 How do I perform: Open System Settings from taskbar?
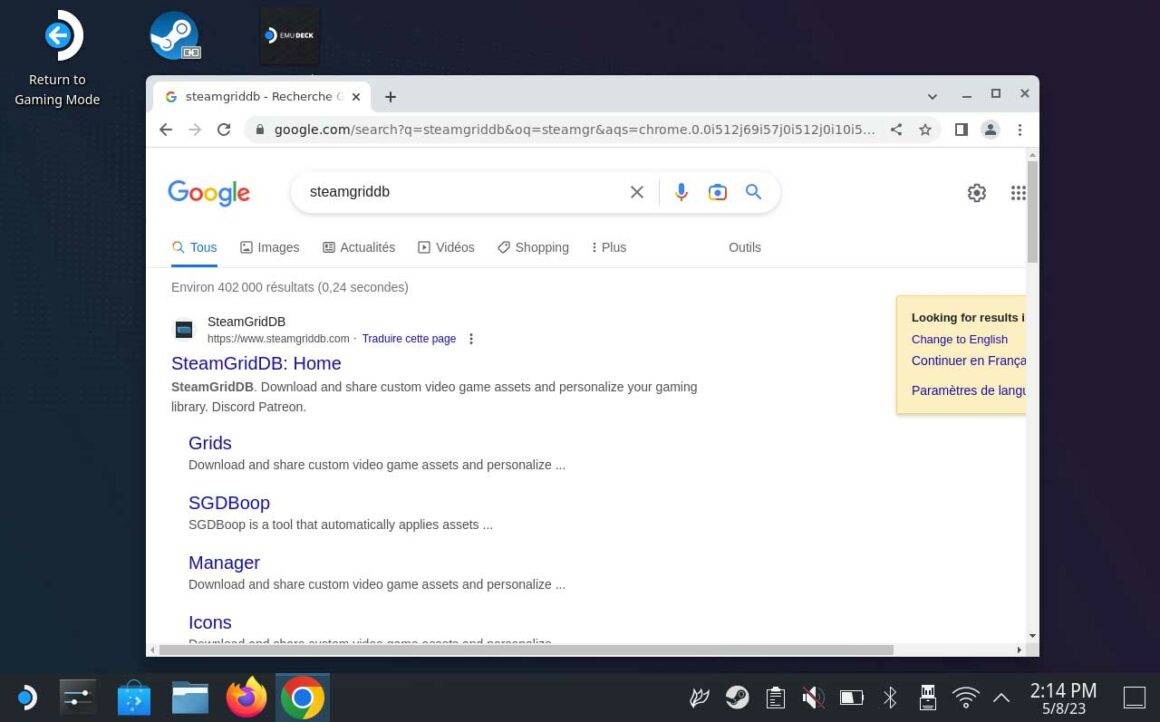[78, 698]
